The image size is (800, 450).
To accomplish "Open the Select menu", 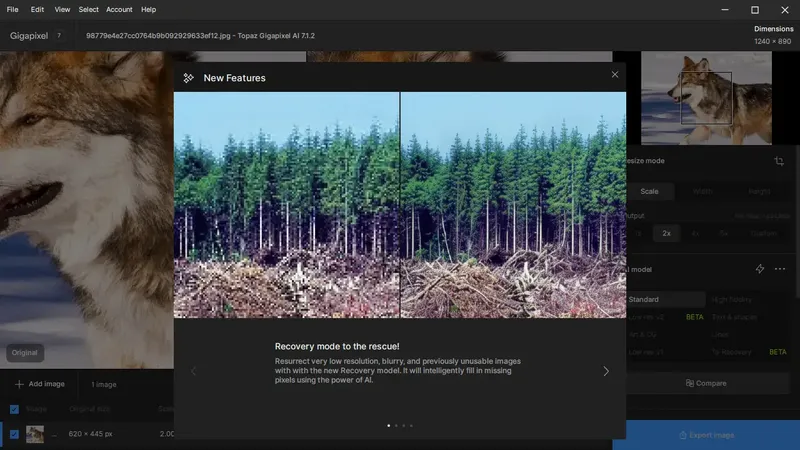I will [x=88, y=10].
